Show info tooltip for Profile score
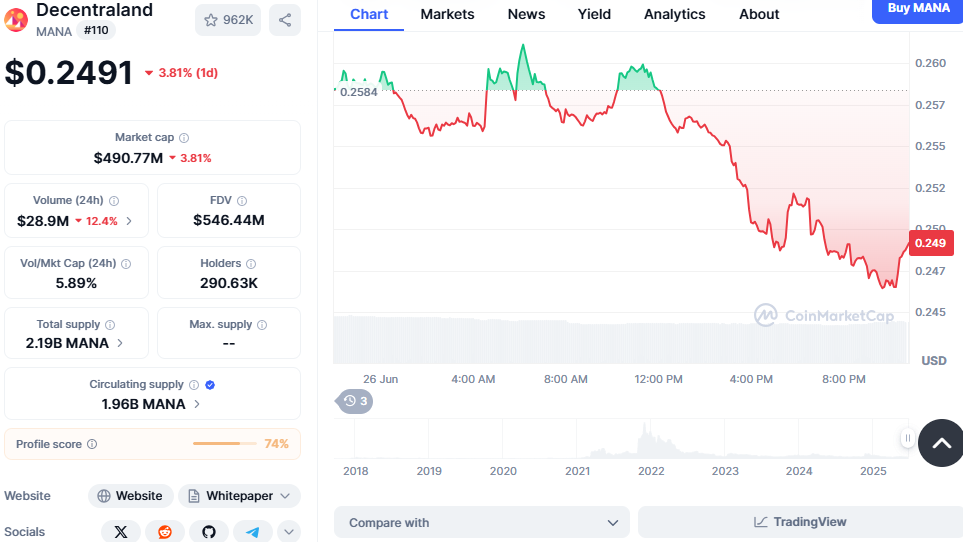963x542 pixels. coord(92,444)
